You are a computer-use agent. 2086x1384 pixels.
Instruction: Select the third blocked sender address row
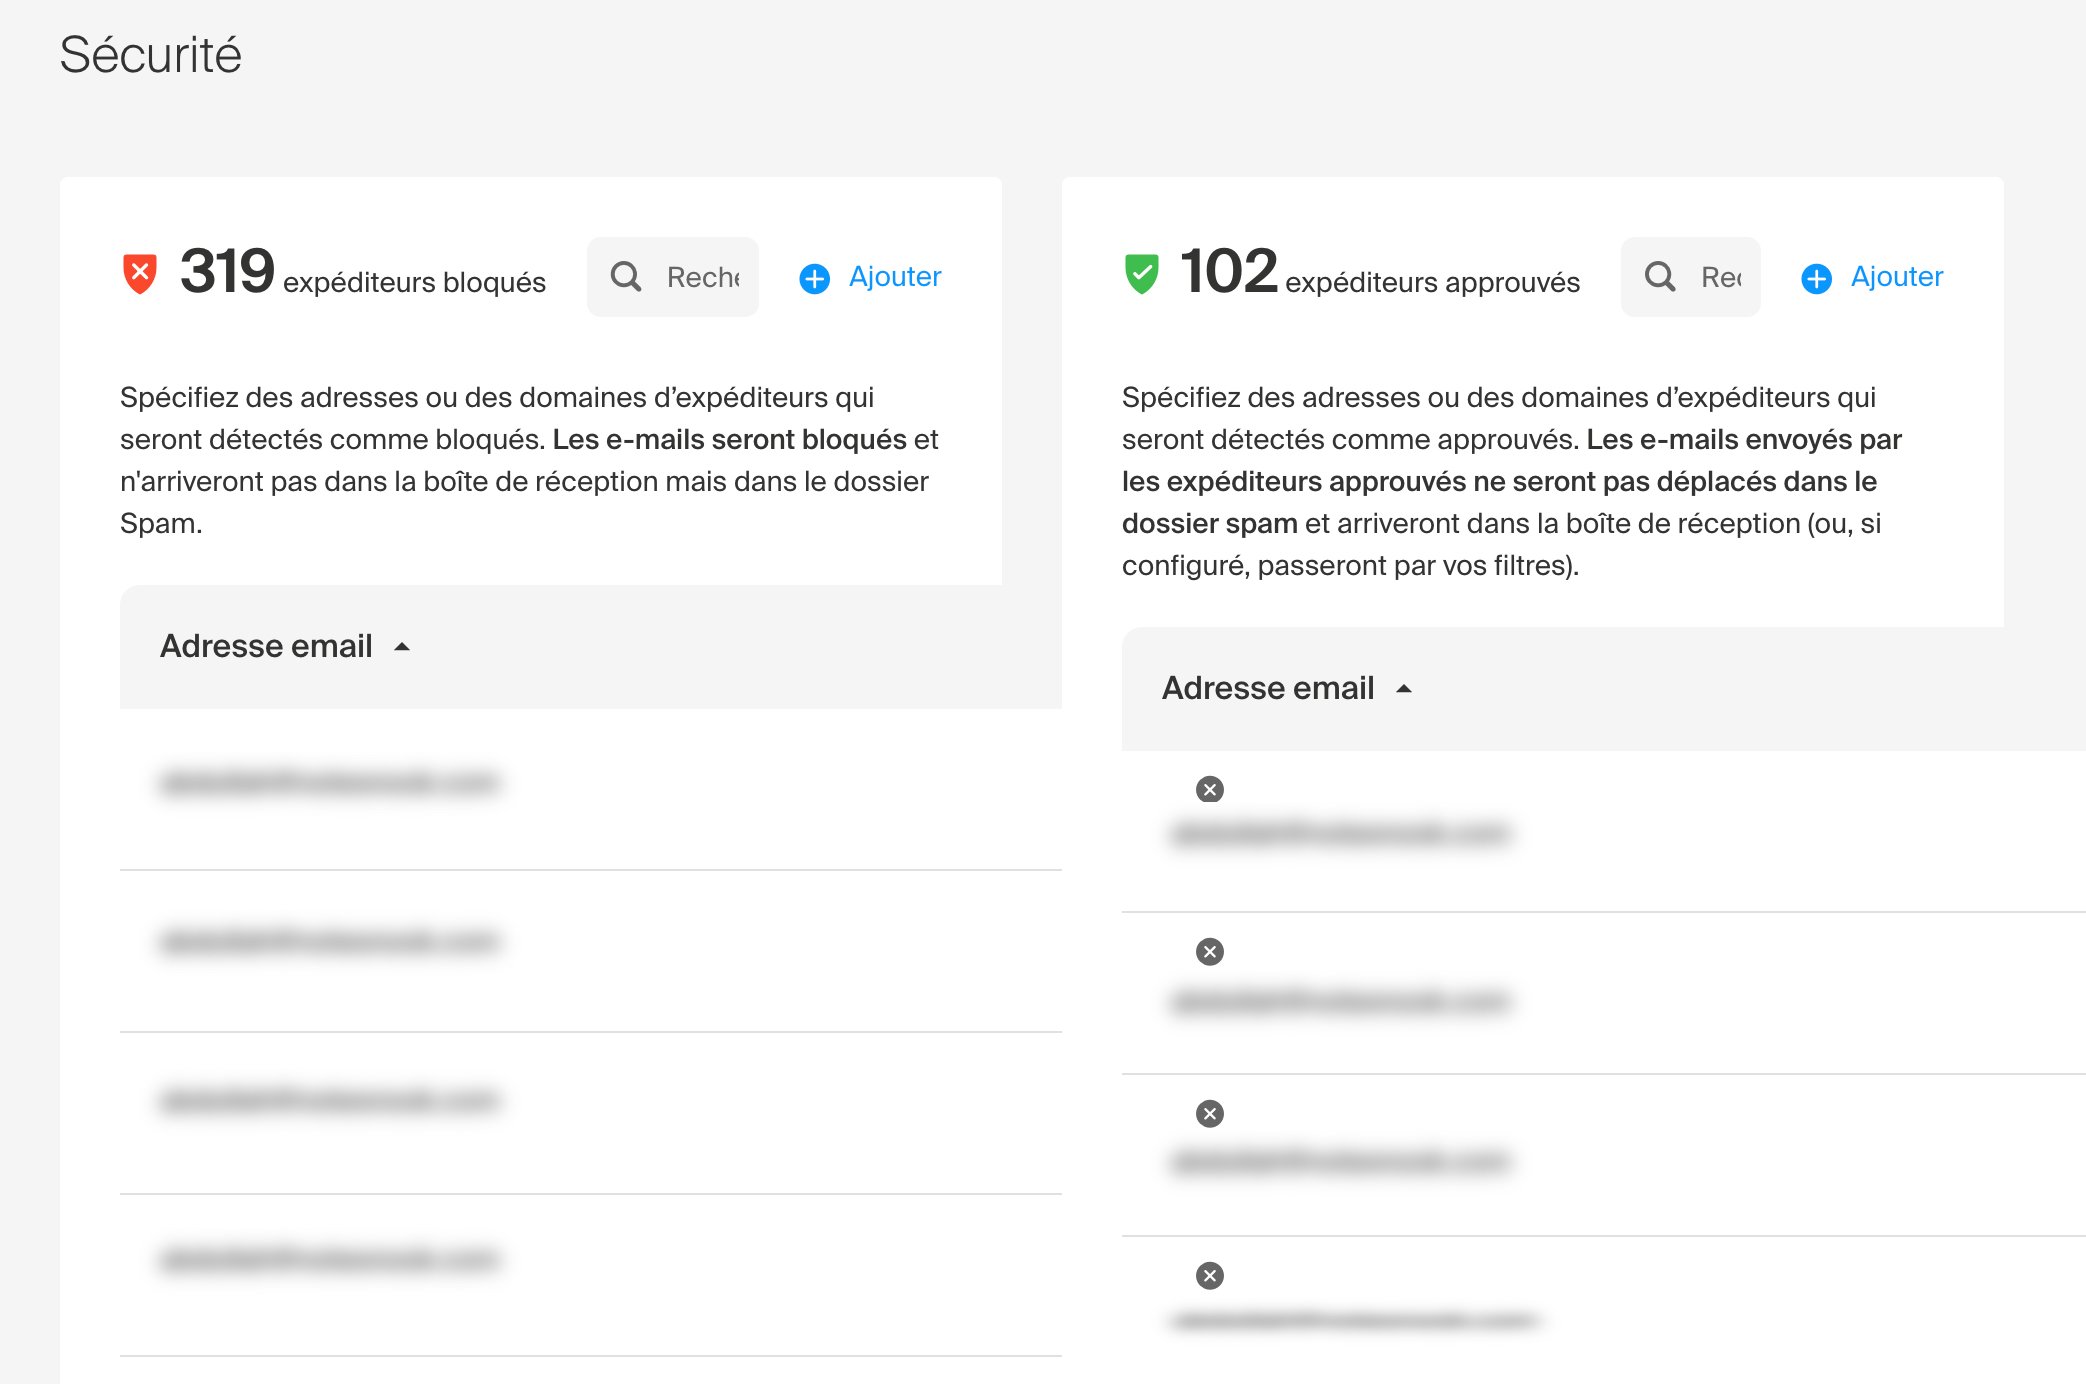[591, 1113]
